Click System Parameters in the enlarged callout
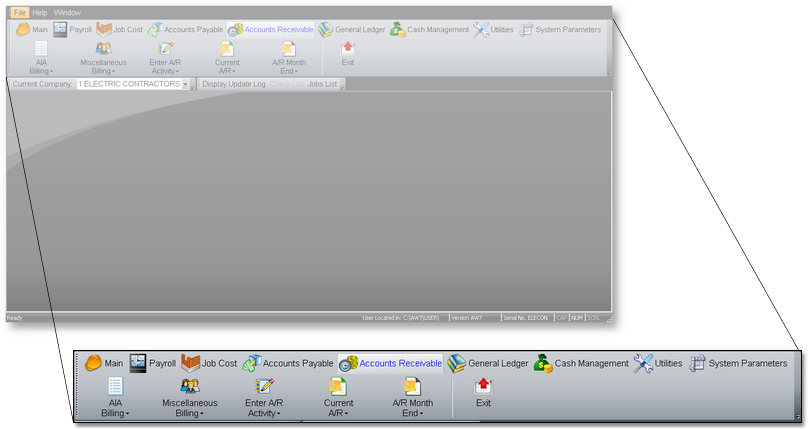The width and height of the screenshot is (808, 430). pyautogui.click(x=738, y=363)
